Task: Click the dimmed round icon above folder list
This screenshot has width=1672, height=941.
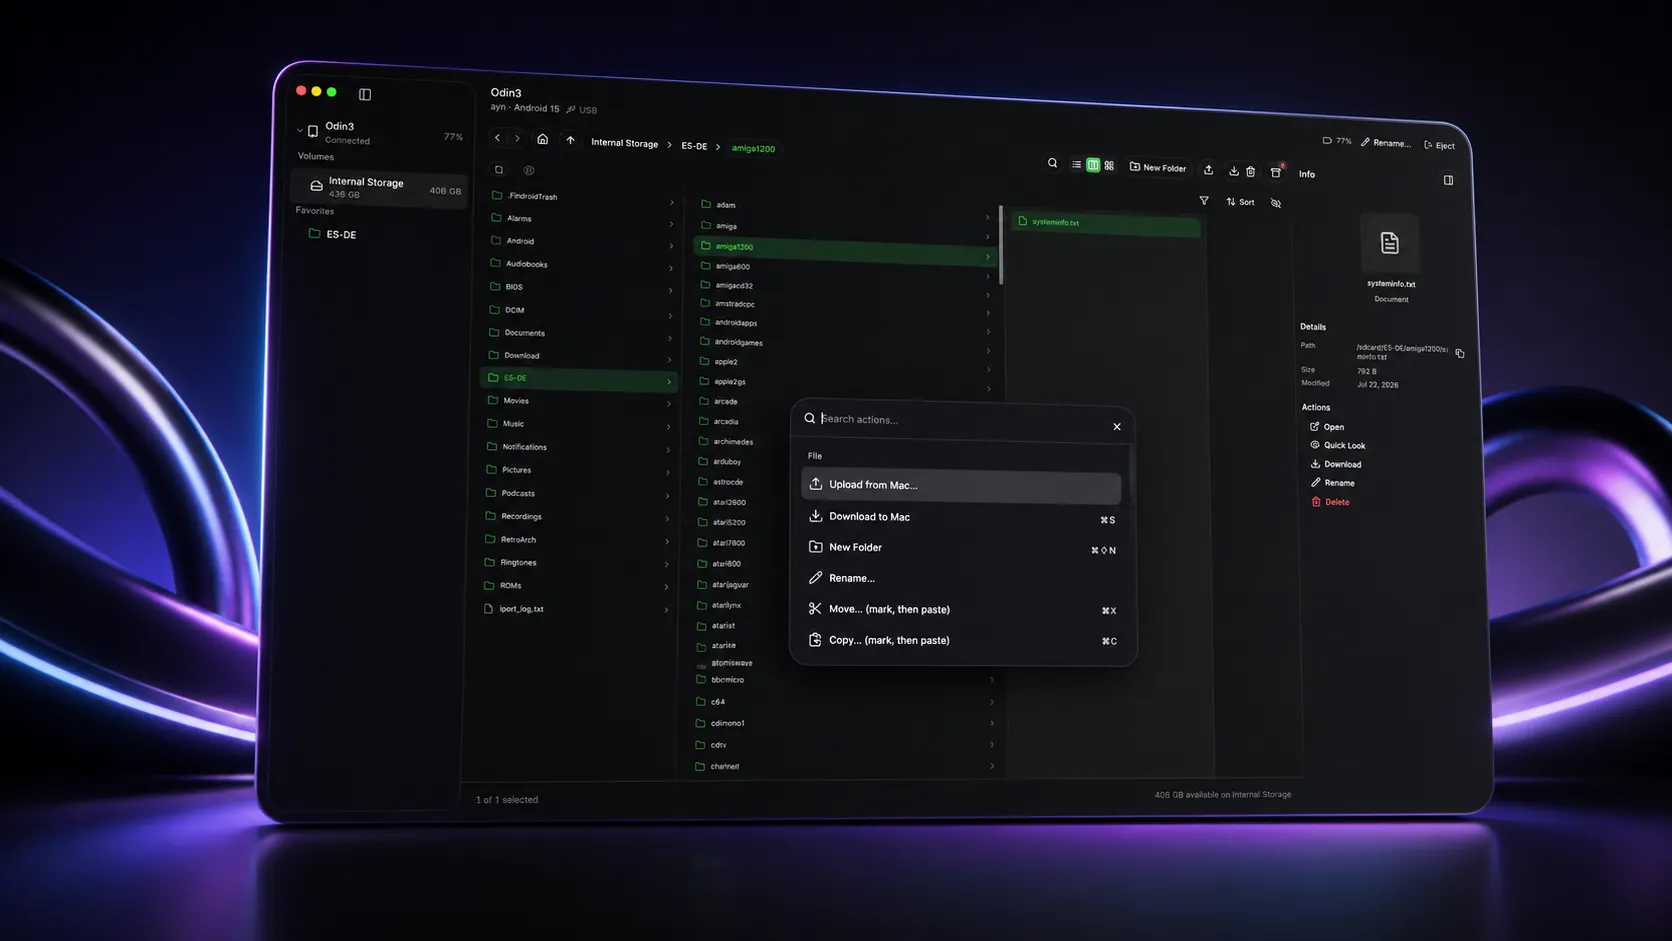Action: pyautogui.click(x=529, y=171)
